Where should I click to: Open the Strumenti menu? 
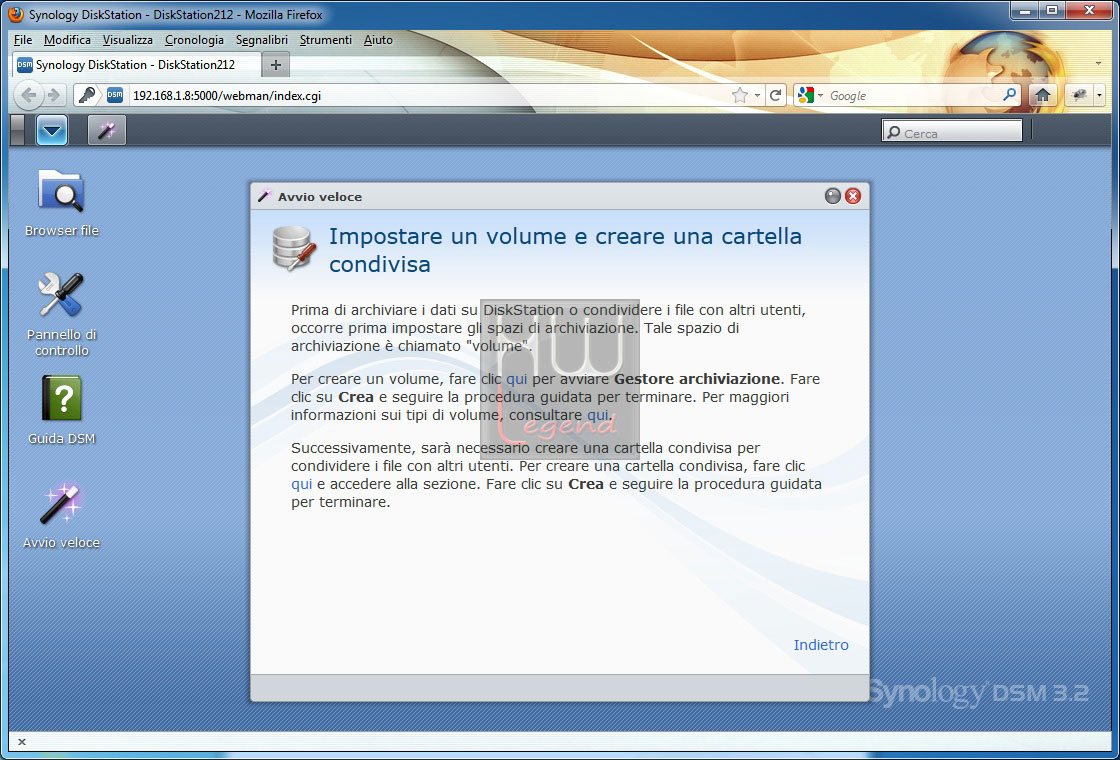click(326, 40)
